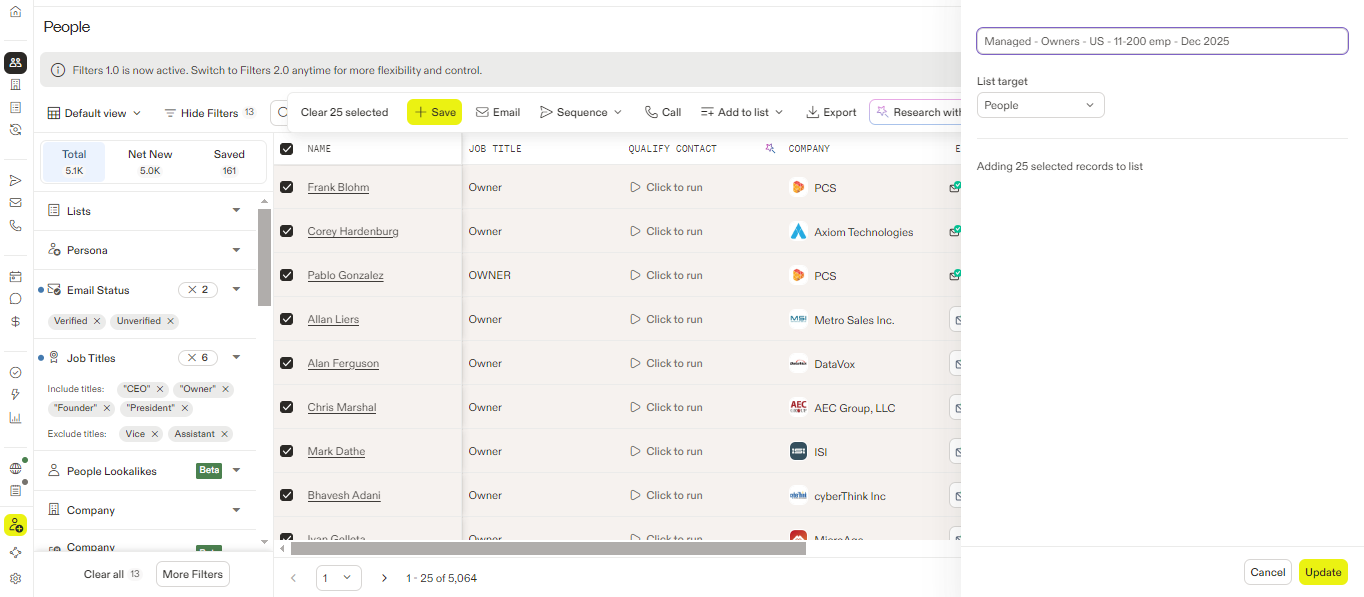Switch to the Net New tab
This screenshot has width=1364, height=597.
click(x=150, y=162)
